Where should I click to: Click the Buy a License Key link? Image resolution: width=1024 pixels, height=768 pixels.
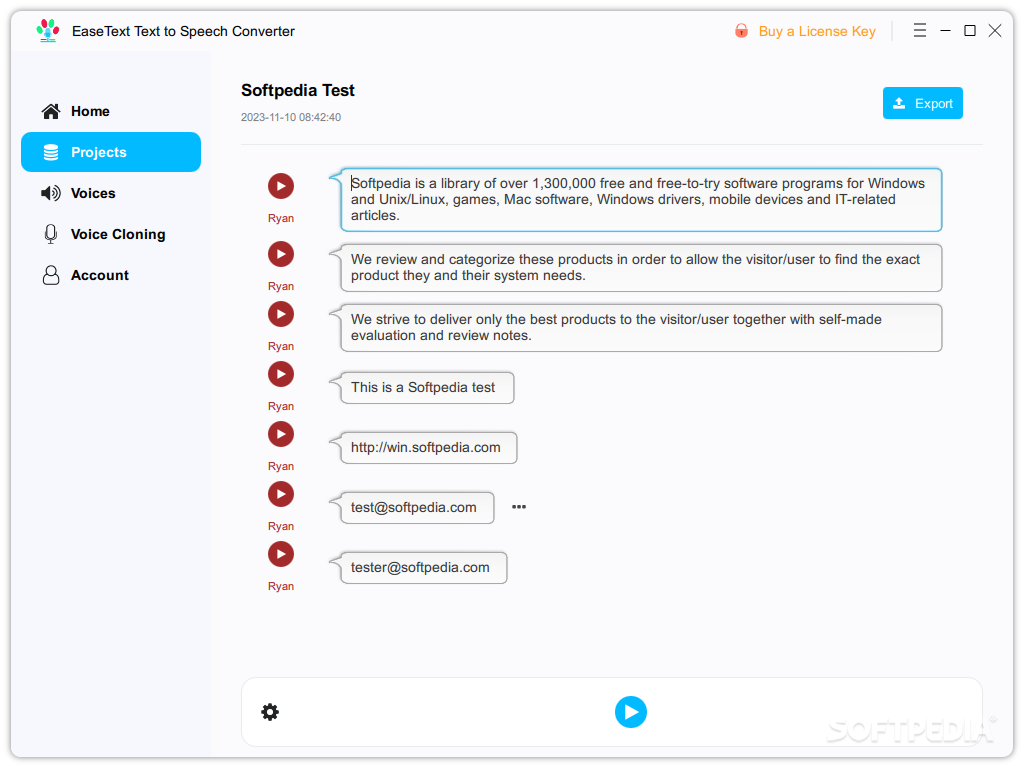click(x=816, y=31)
